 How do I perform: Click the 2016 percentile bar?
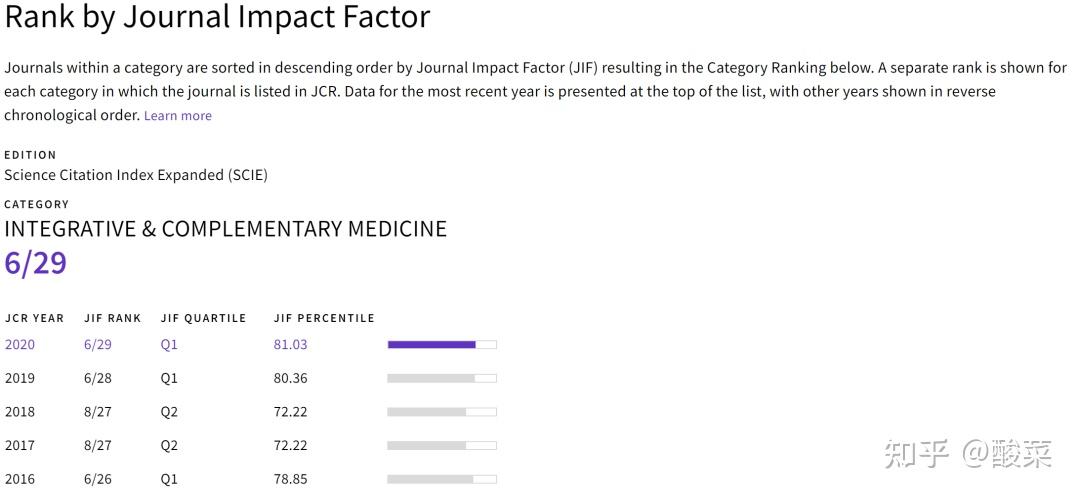(x=441, y=479)
